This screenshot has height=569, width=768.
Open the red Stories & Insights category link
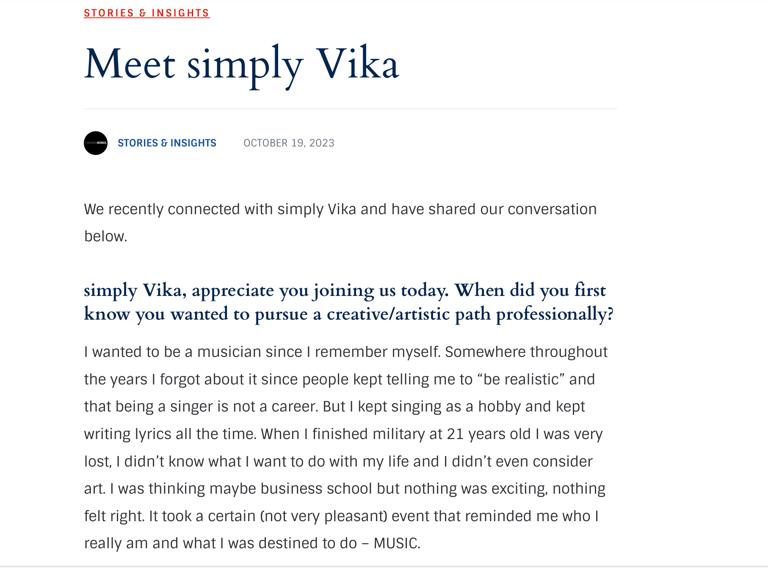coord(147,13)
